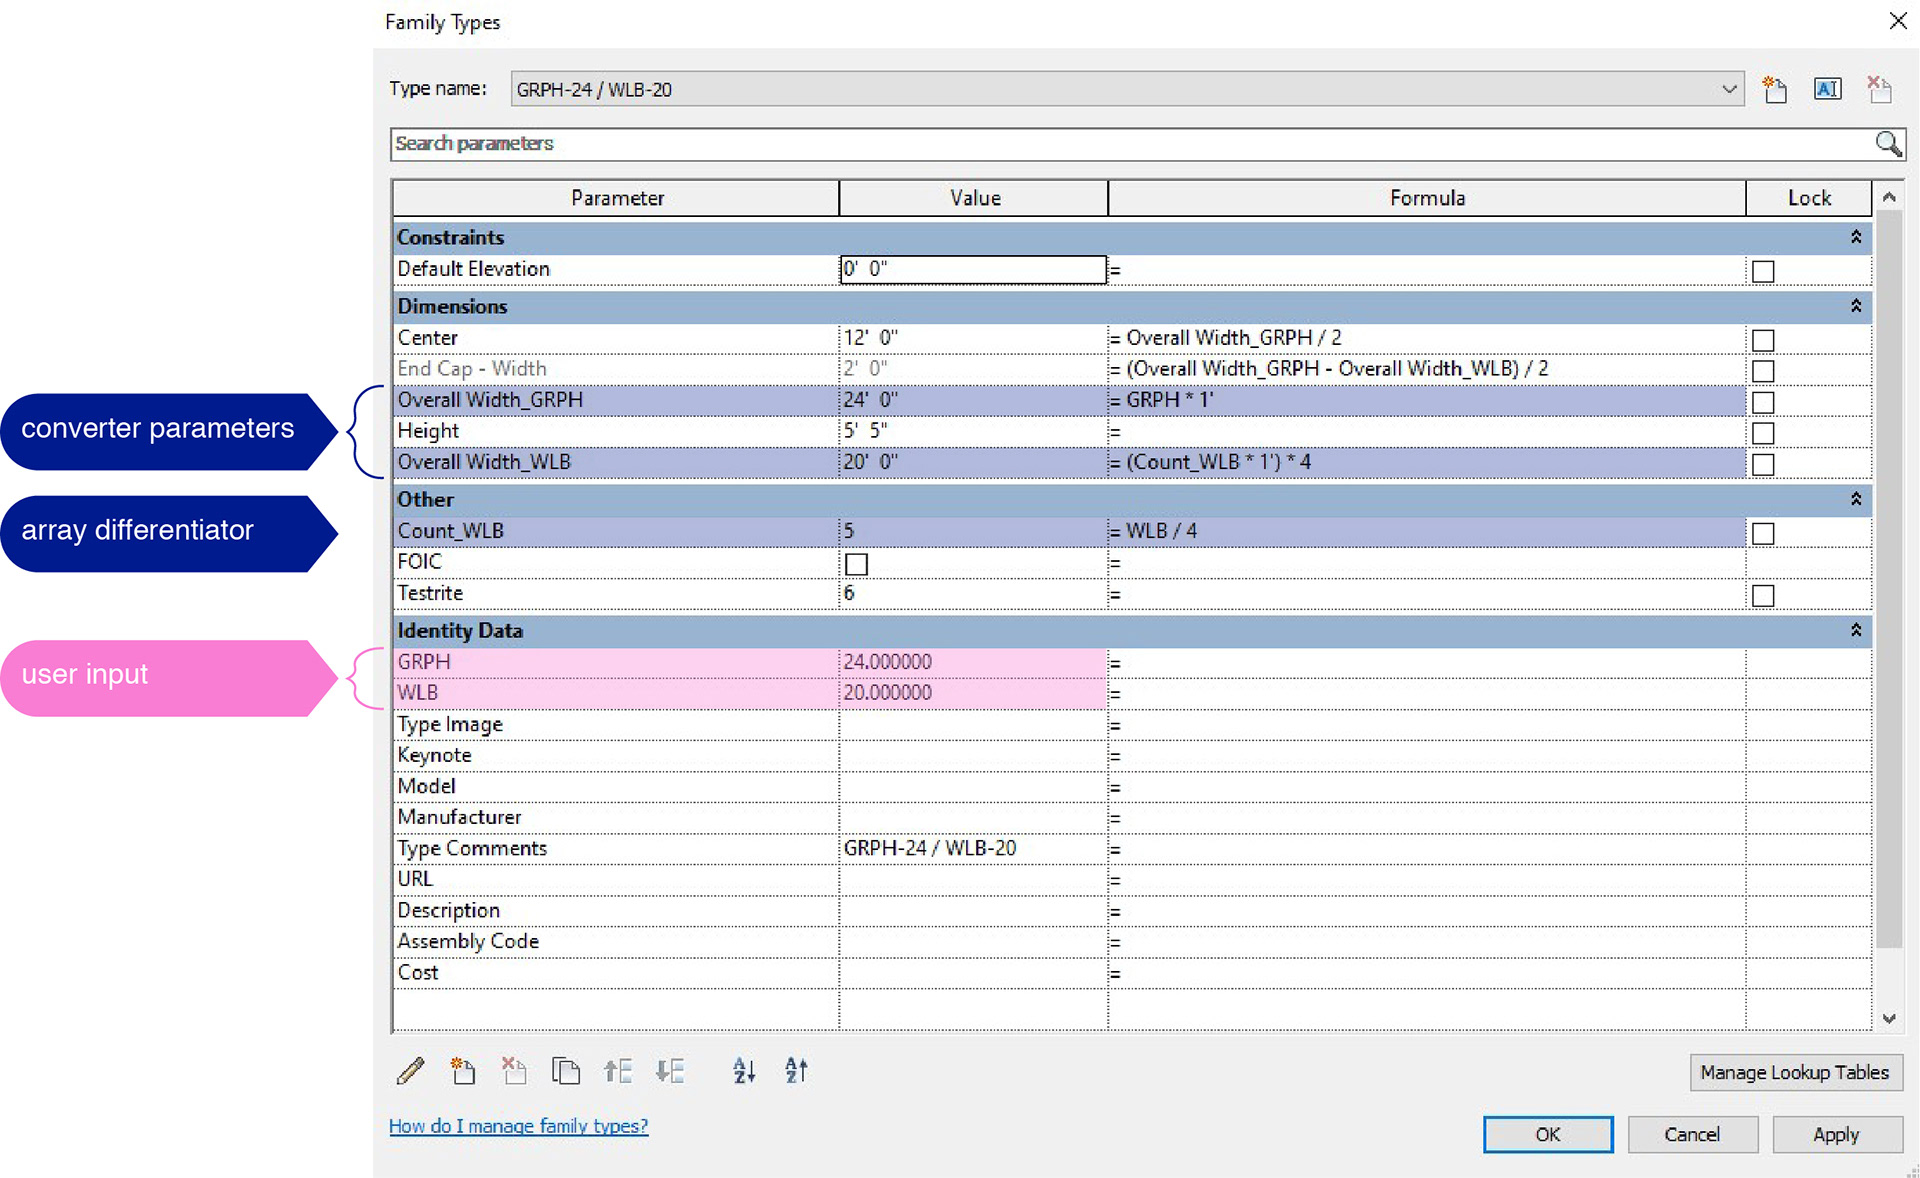Click the Parameter column header
Screen dimensions: 1920x1178
616,198
